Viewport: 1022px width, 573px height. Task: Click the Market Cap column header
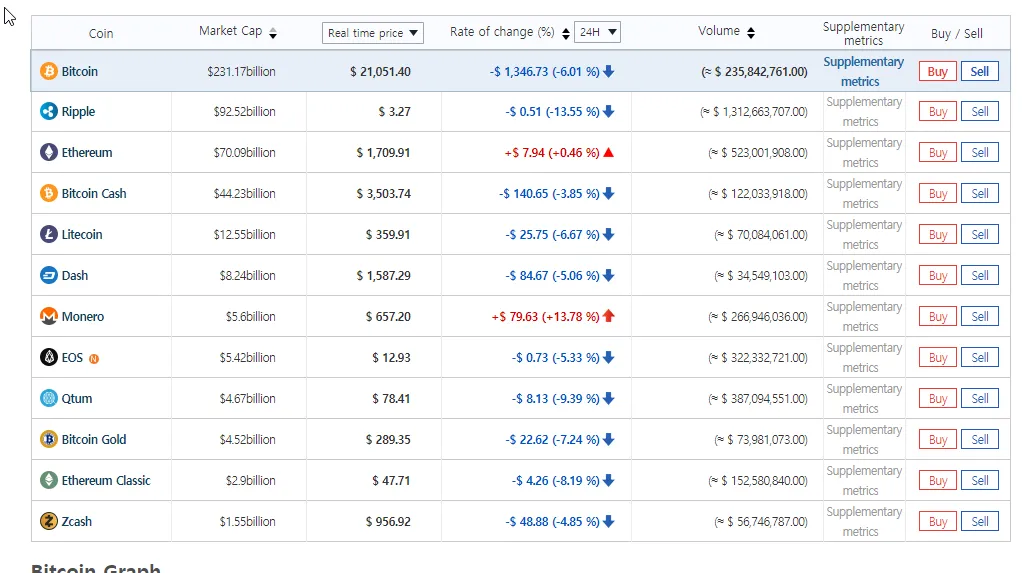point(230,31)
